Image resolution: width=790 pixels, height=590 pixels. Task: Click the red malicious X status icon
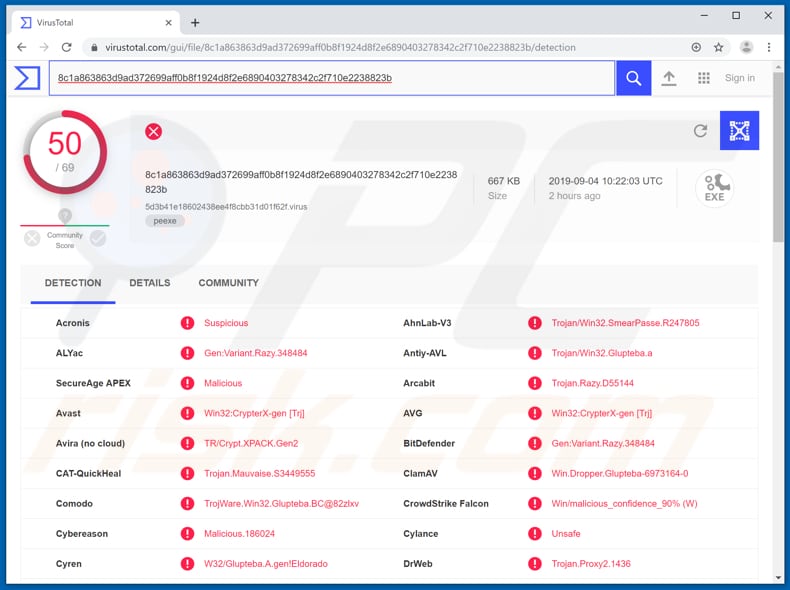(x=154, y=132)
